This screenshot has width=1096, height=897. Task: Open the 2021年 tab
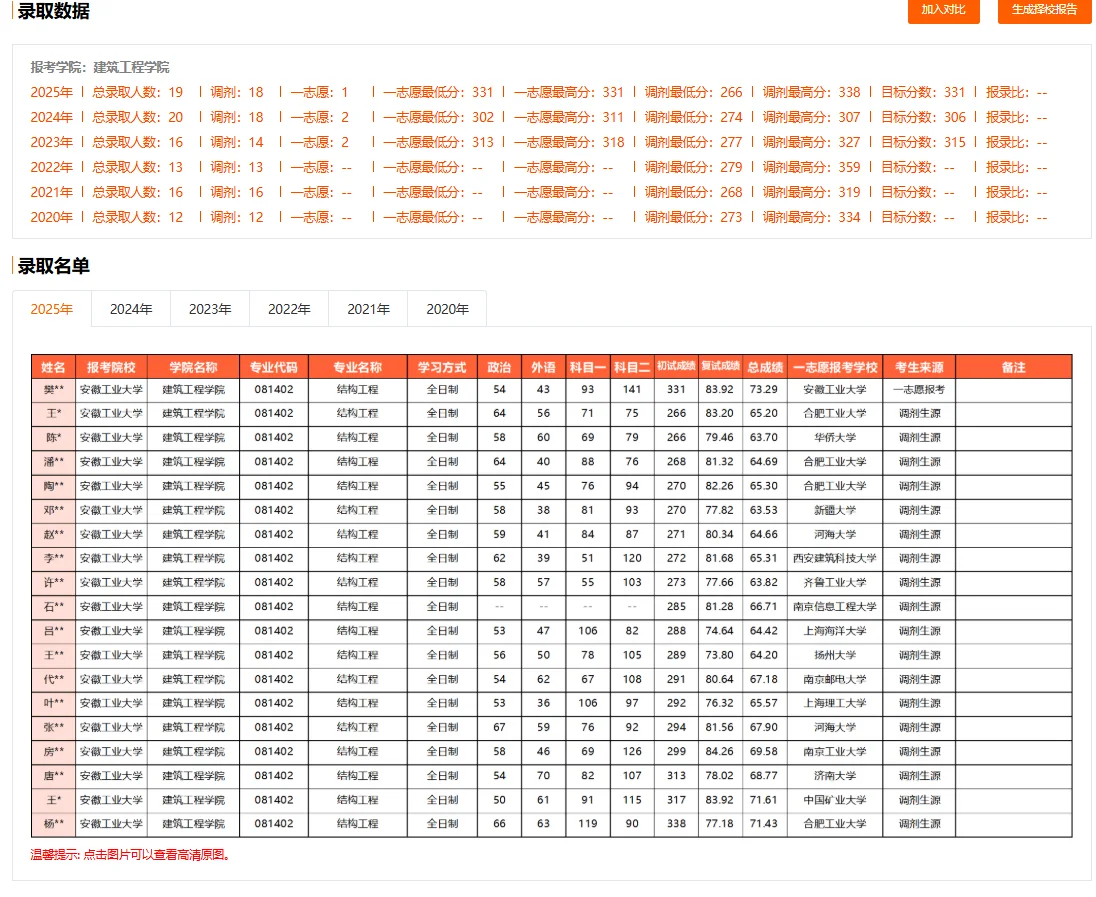368,309
